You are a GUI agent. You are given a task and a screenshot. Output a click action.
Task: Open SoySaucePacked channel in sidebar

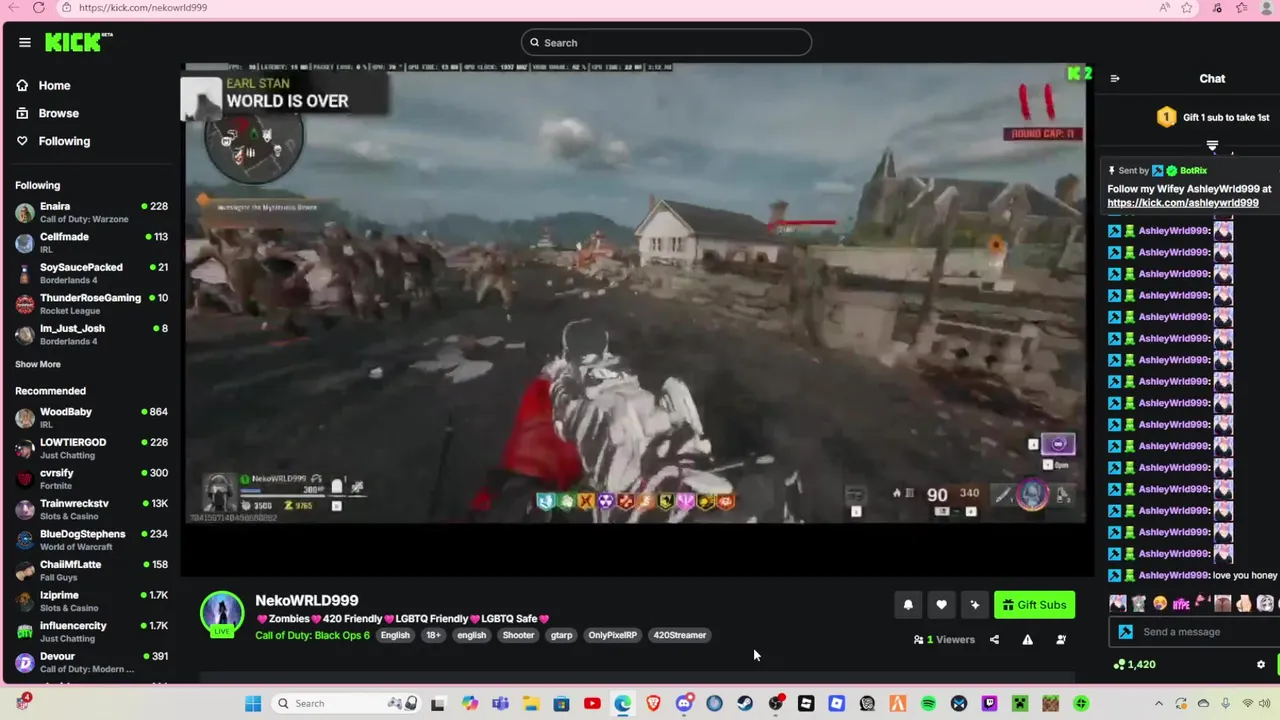coord(91,273)
